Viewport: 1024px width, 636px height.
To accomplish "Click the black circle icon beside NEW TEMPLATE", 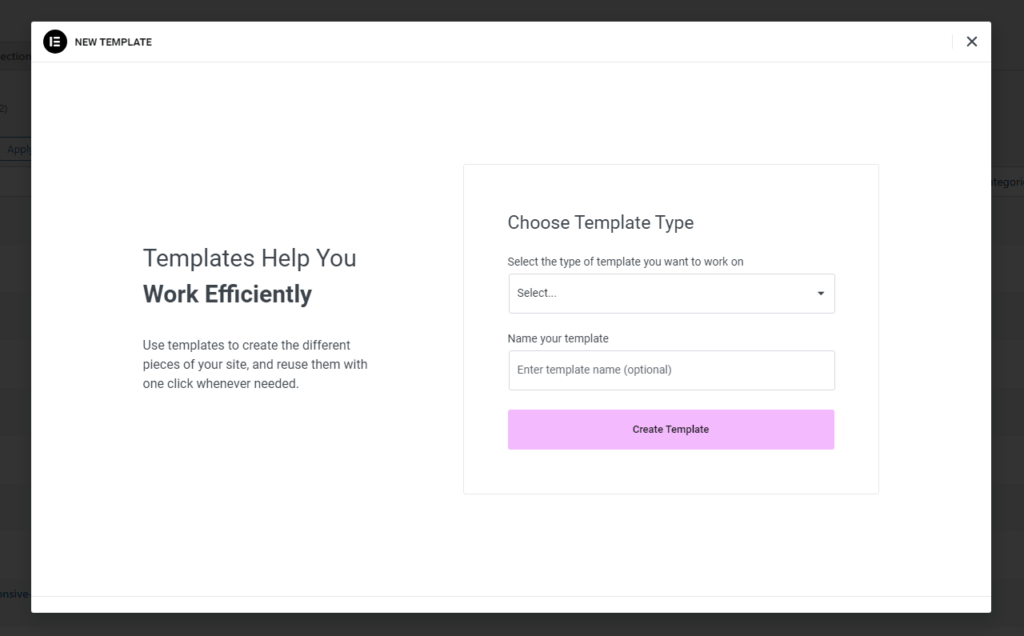I will point(55,42).
